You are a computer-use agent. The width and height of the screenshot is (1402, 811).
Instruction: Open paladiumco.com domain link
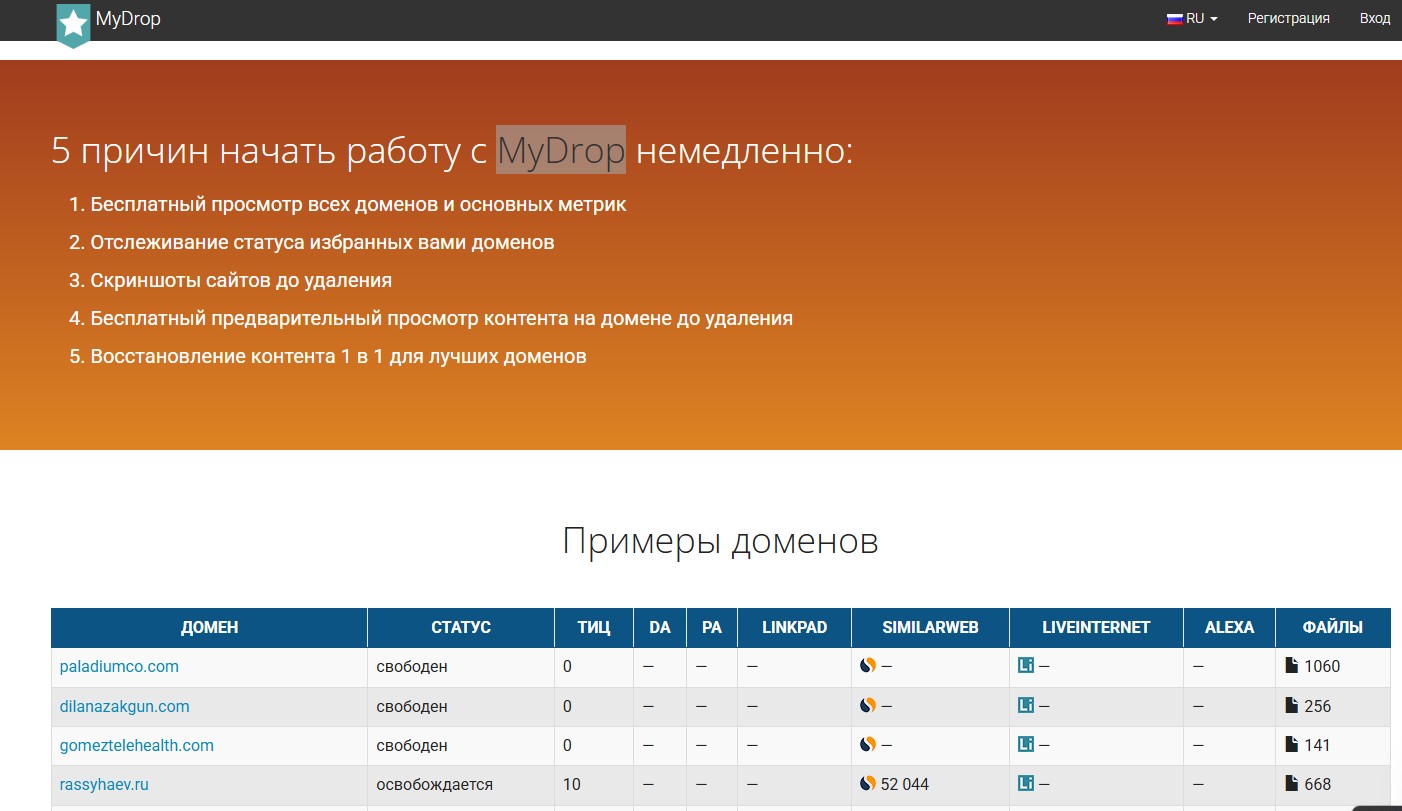(119, 666)
